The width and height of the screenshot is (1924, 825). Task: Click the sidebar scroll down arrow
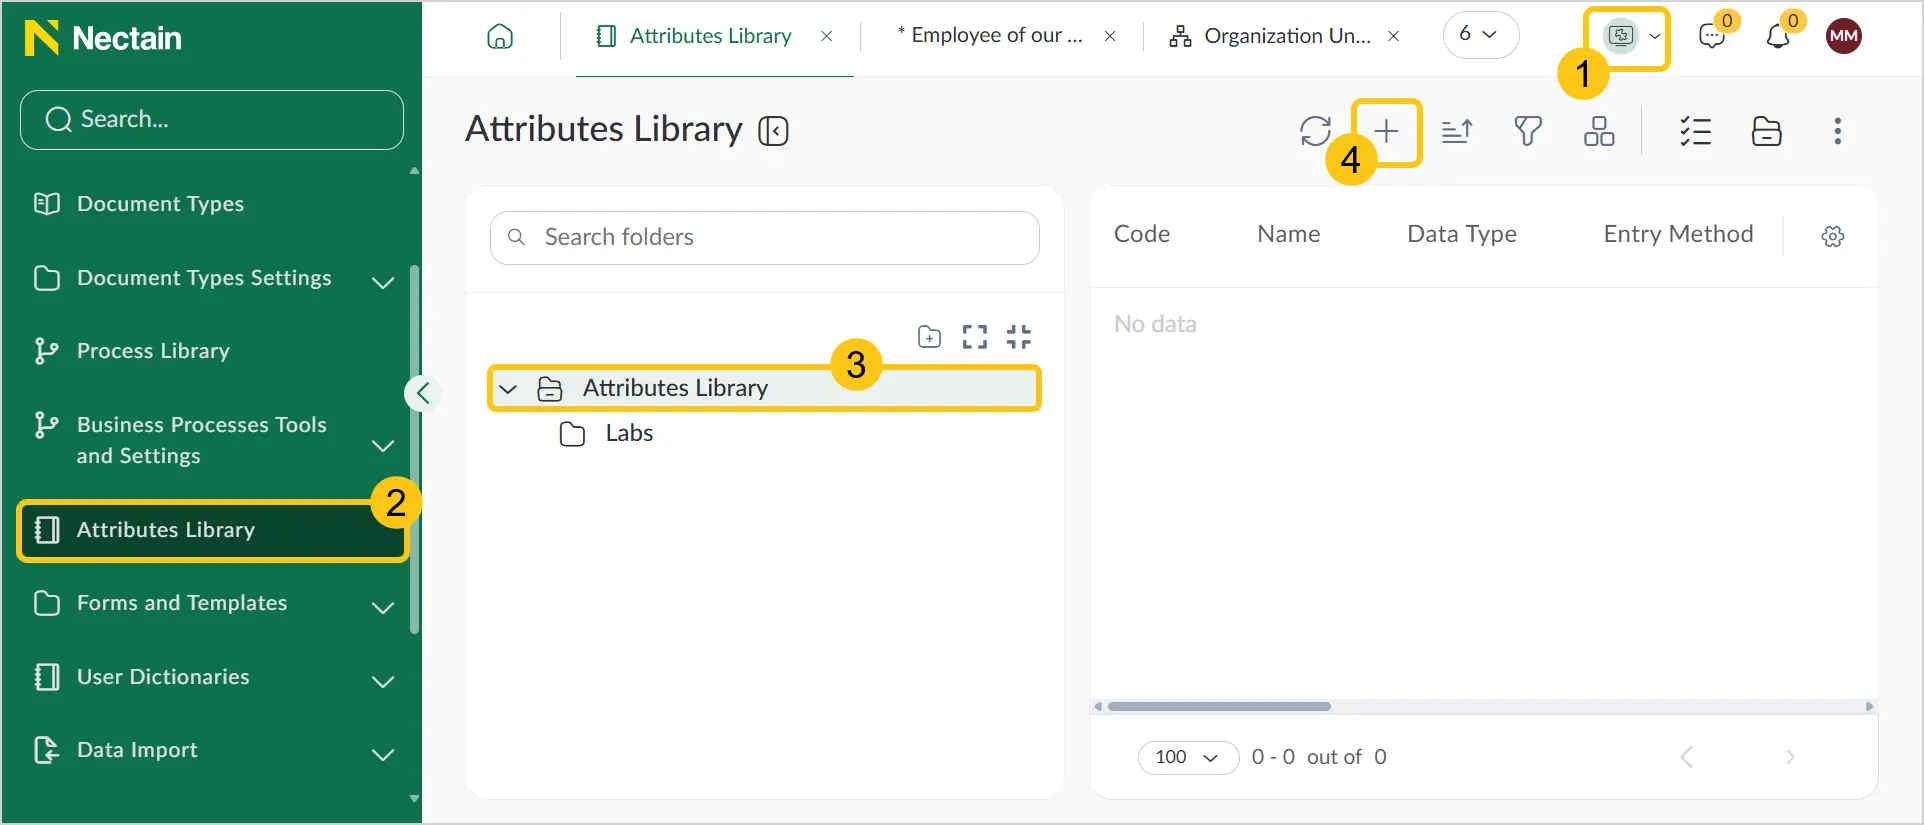[x=414, y=799]
